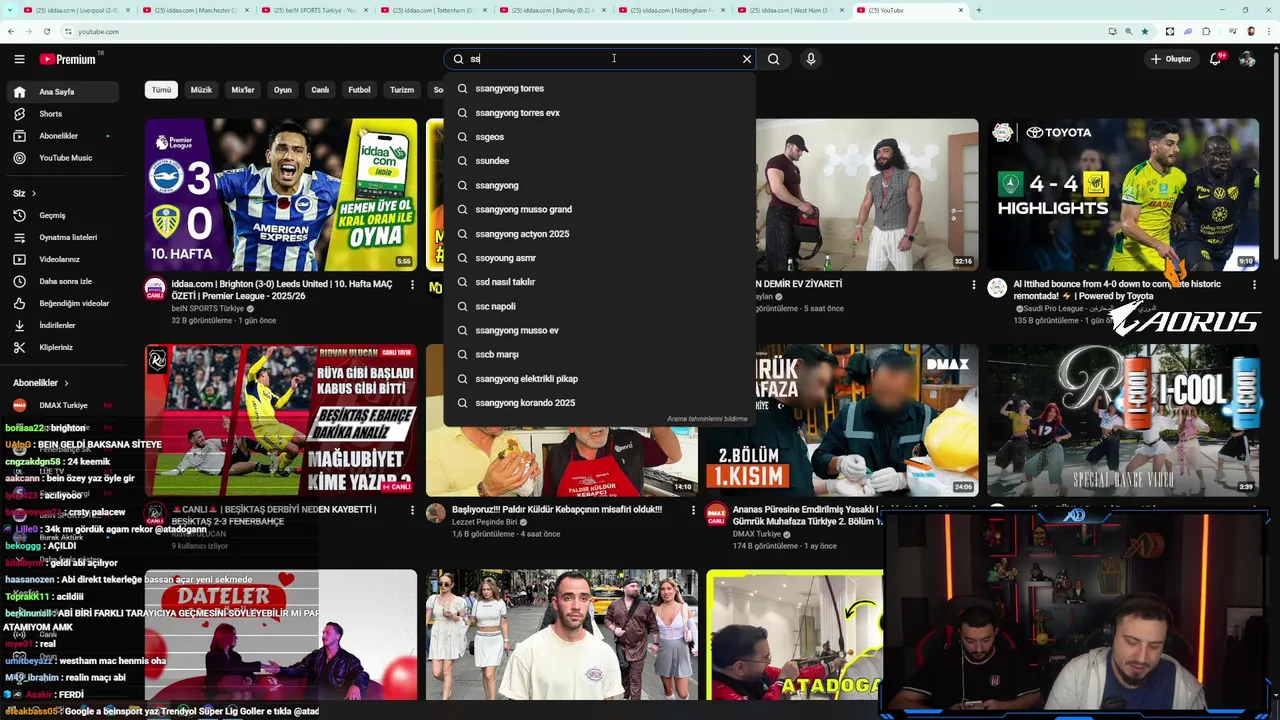Open Oynatma listeleri playlists
The image size is (1280, 720).
(x=62, y=237)
